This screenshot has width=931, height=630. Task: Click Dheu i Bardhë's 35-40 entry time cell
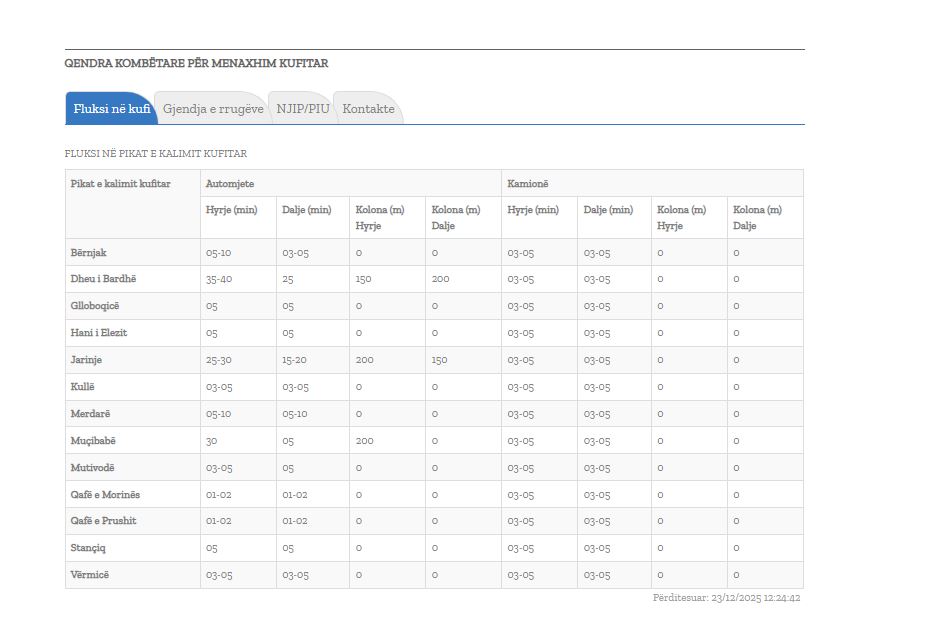218,279
